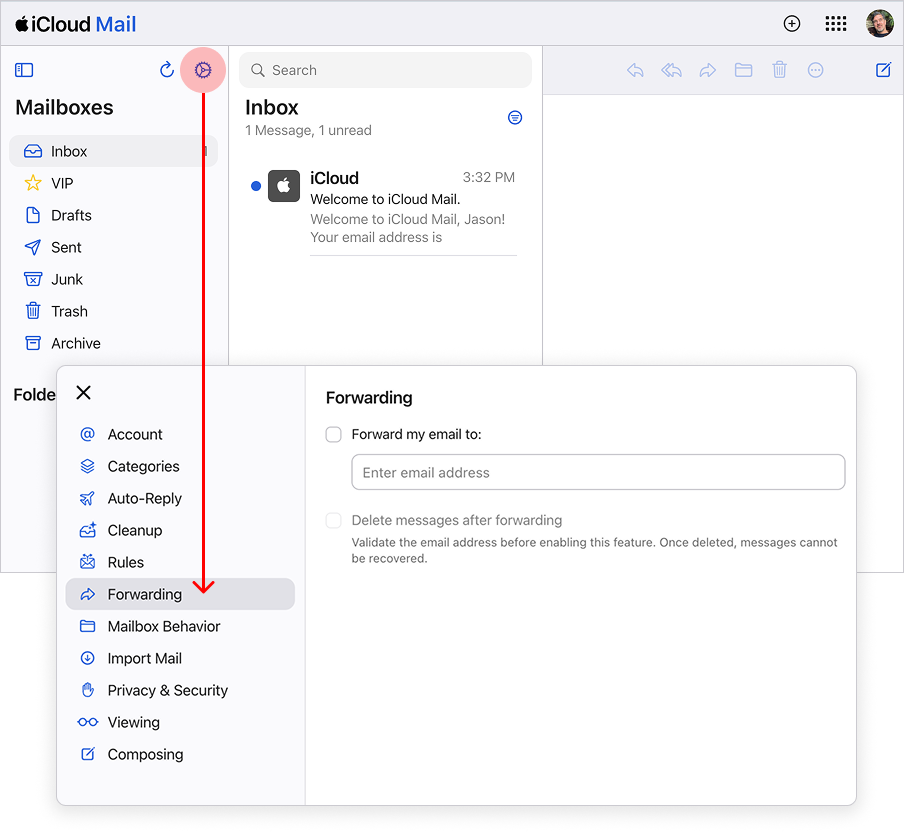Viewport: 904px width, 838px height.
Task: Open the More actions ellipsis icon
Action: click(815, 70)
